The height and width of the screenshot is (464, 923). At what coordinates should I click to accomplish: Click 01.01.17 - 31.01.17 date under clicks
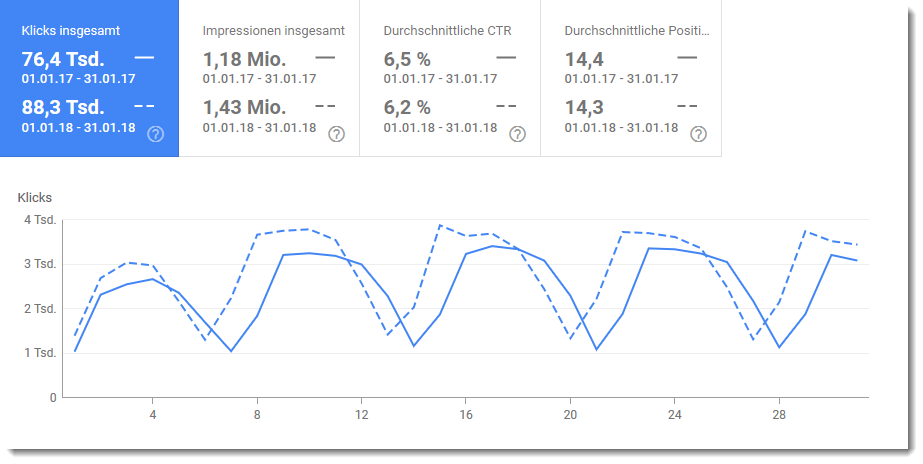click(78, 79)
